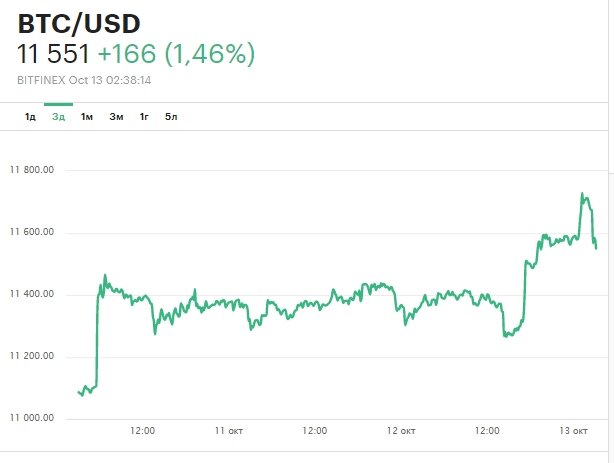Screen dimensions: 614x463
Task: Click the 11 окт date axis label
Action: click(x=229, y=431)
